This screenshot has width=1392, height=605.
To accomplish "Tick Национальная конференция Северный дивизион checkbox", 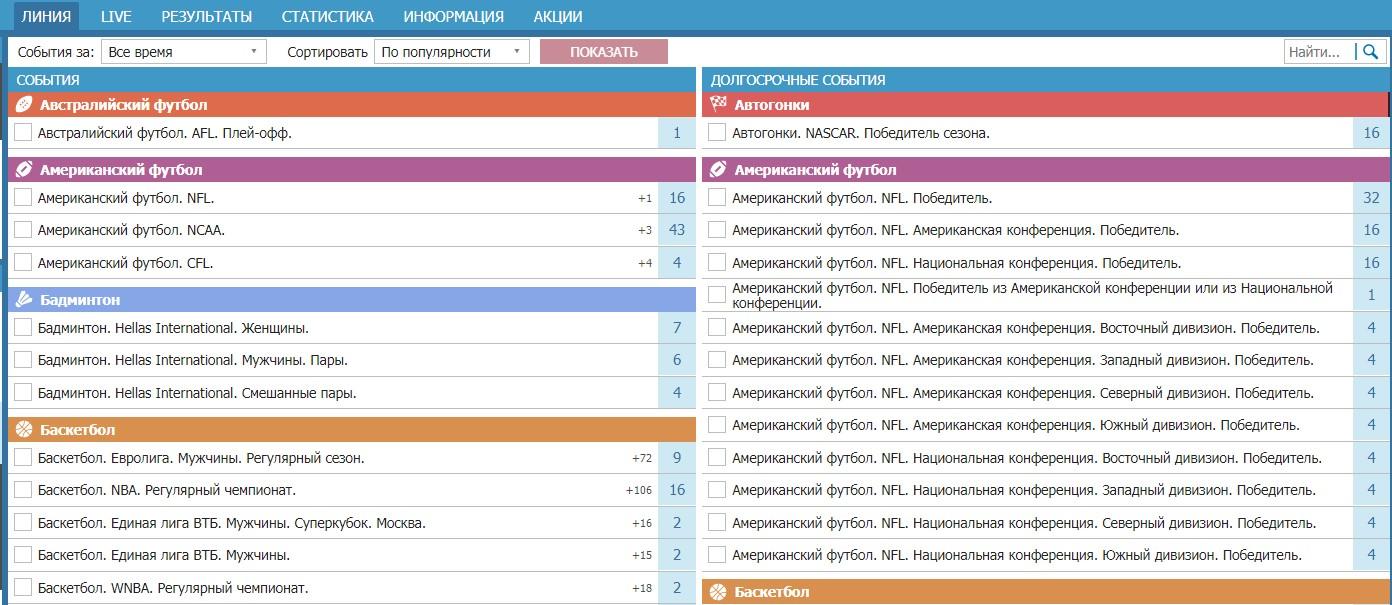I will (x=717, y=523).
